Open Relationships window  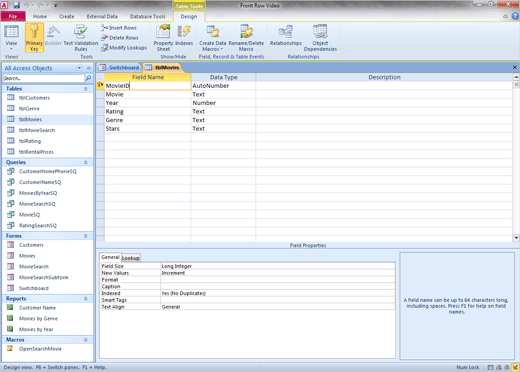[286, 36]
